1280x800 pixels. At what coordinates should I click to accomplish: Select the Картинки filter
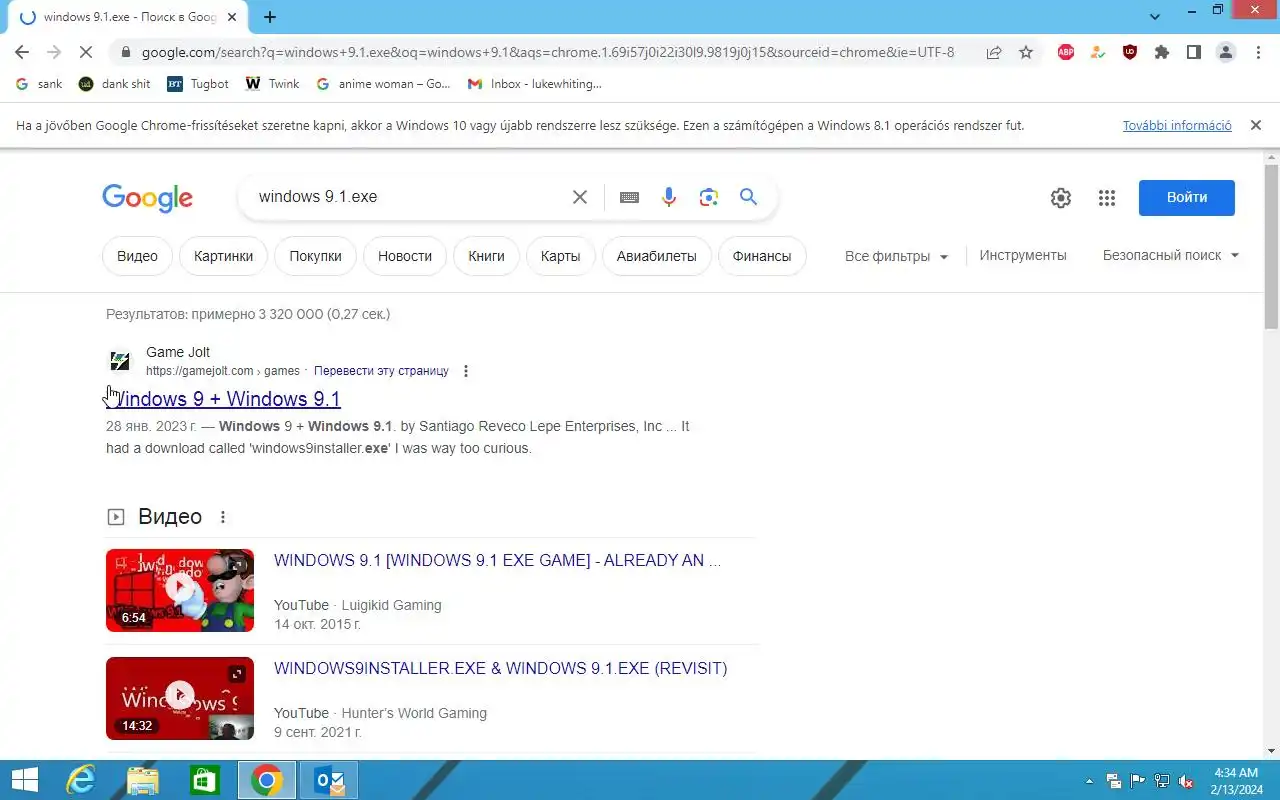[x=223, y=256]
